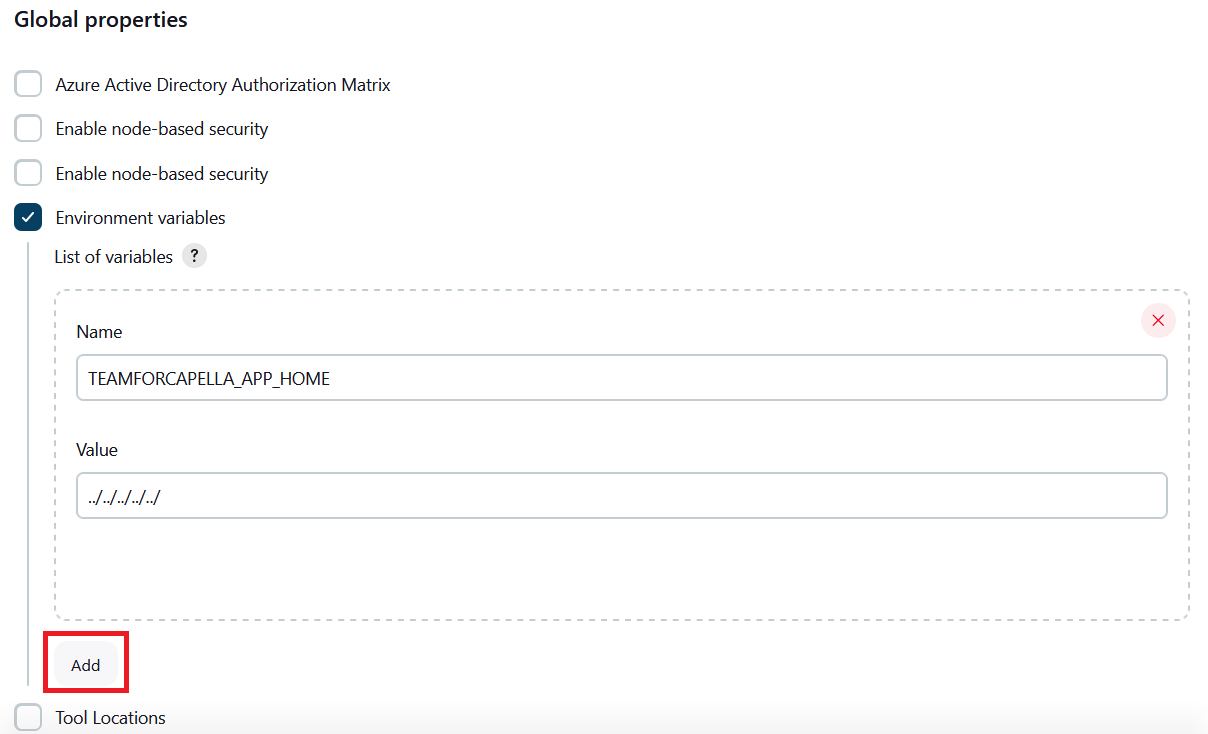Check the second Enable node-based security box
1208x734 pixels.
[28, 173]
